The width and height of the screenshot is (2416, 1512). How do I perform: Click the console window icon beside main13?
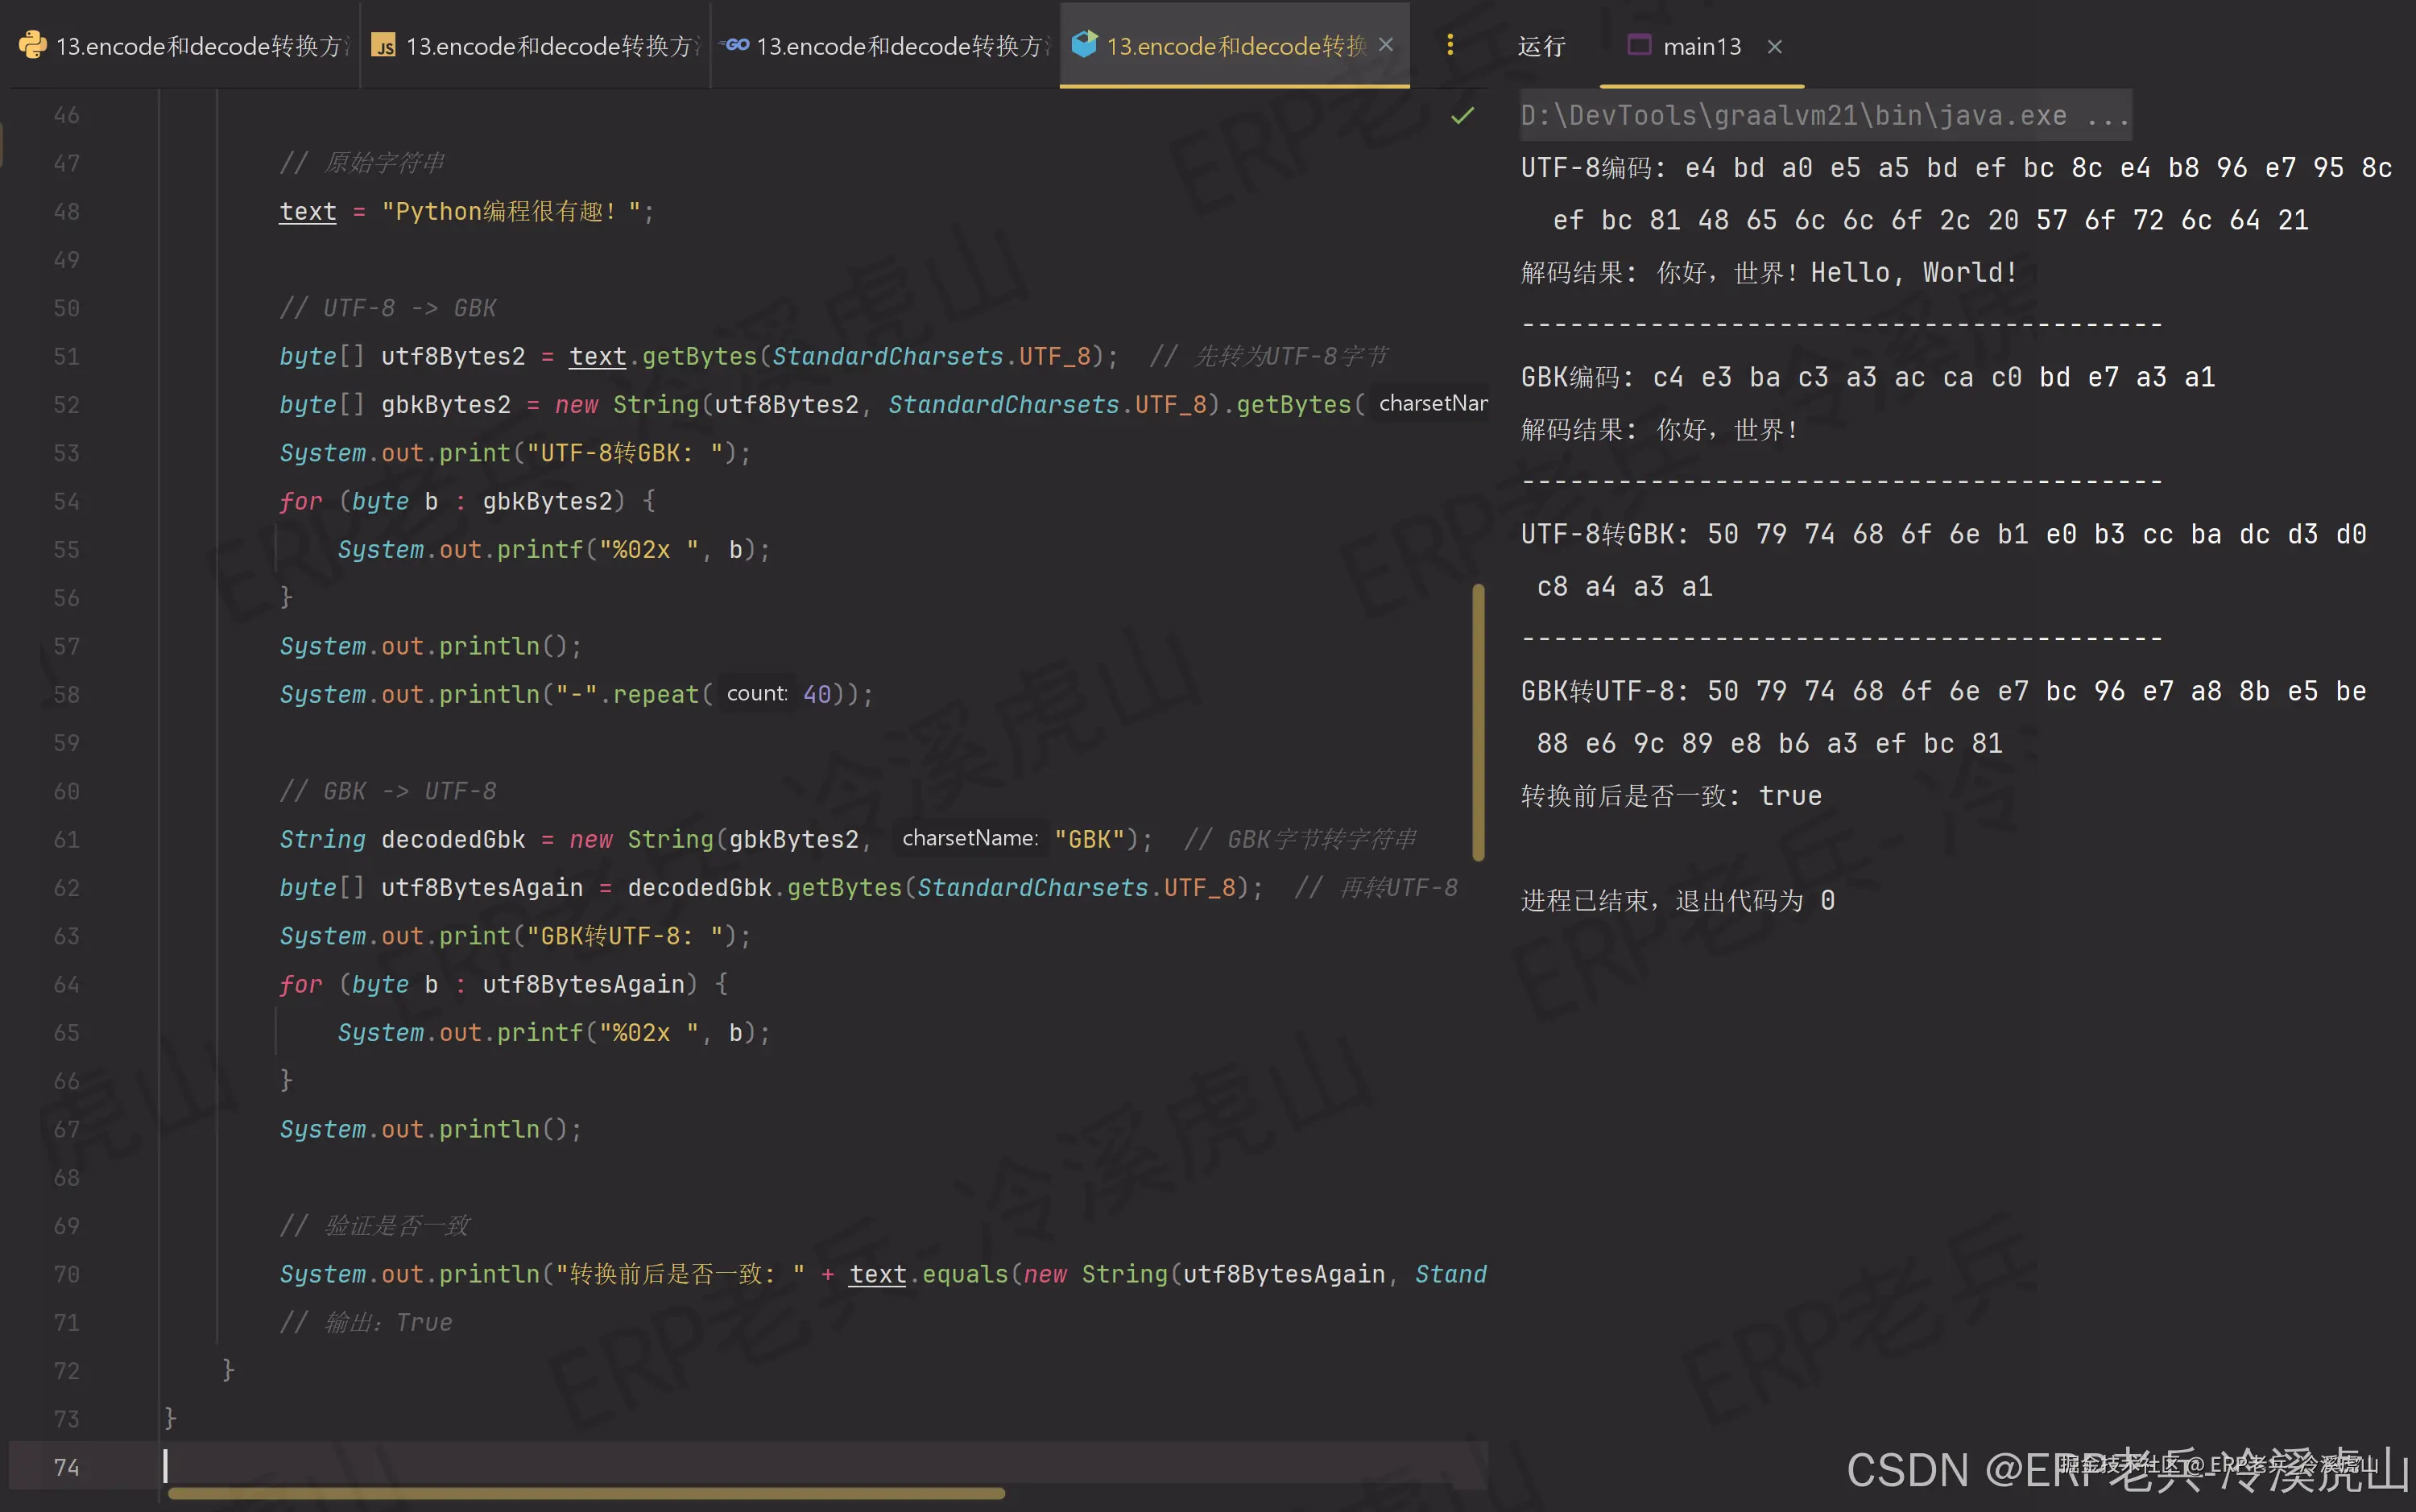coord(1639,45)
